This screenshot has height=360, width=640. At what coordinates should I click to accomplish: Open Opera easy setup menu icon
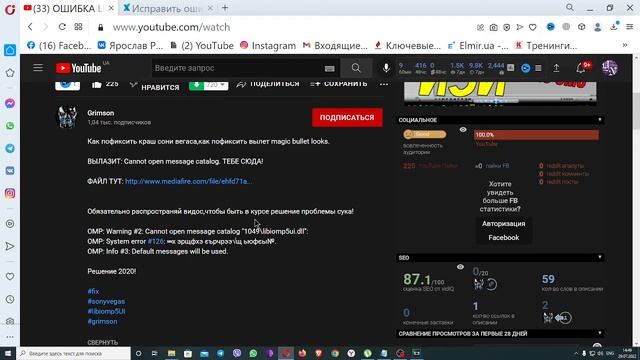tap(629, 27)
